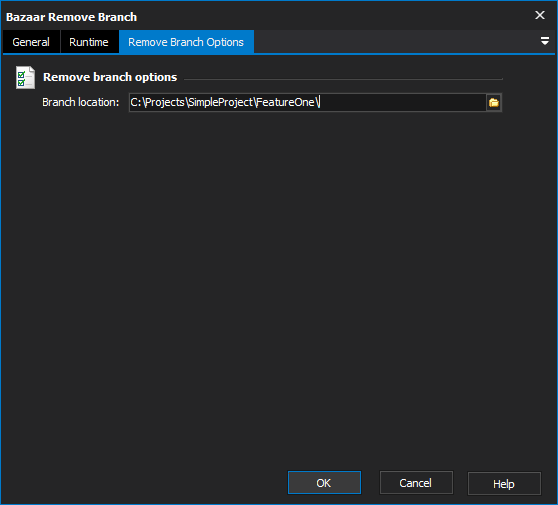The width and height of the screenshot is (558, 505).
Task: Open the tab list dropdown arrow
Action: [544, 41]
